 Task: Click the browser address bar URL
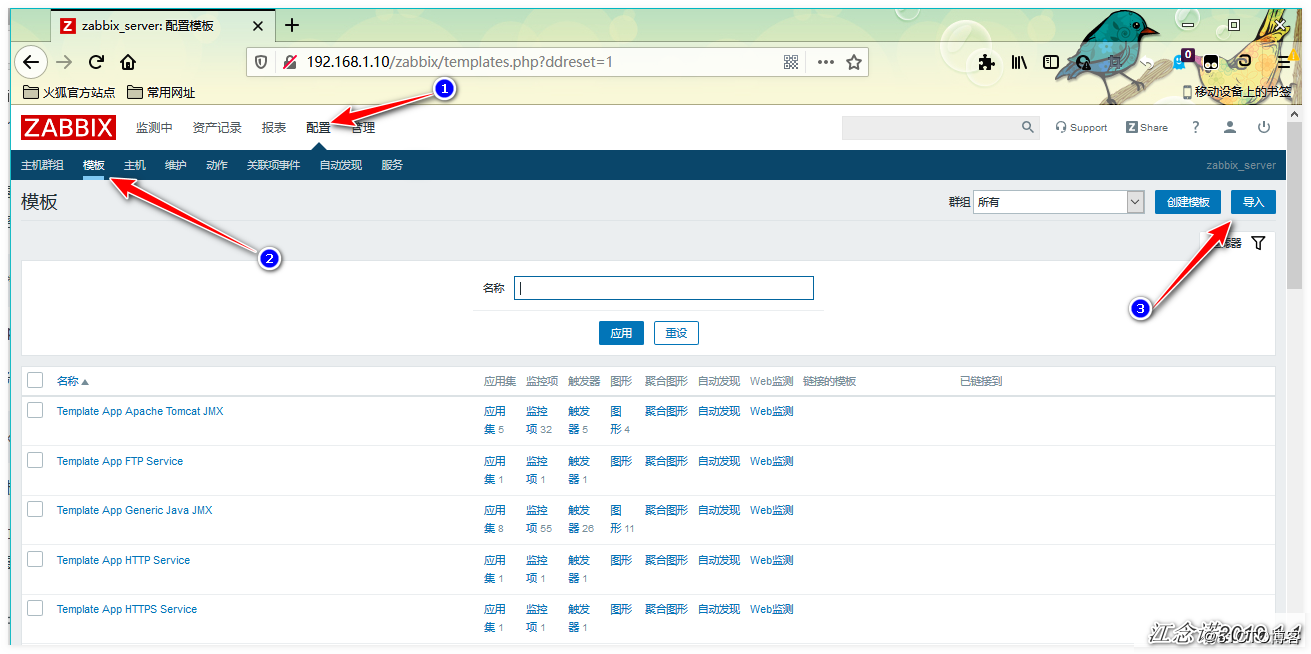[x=460, y=62]
